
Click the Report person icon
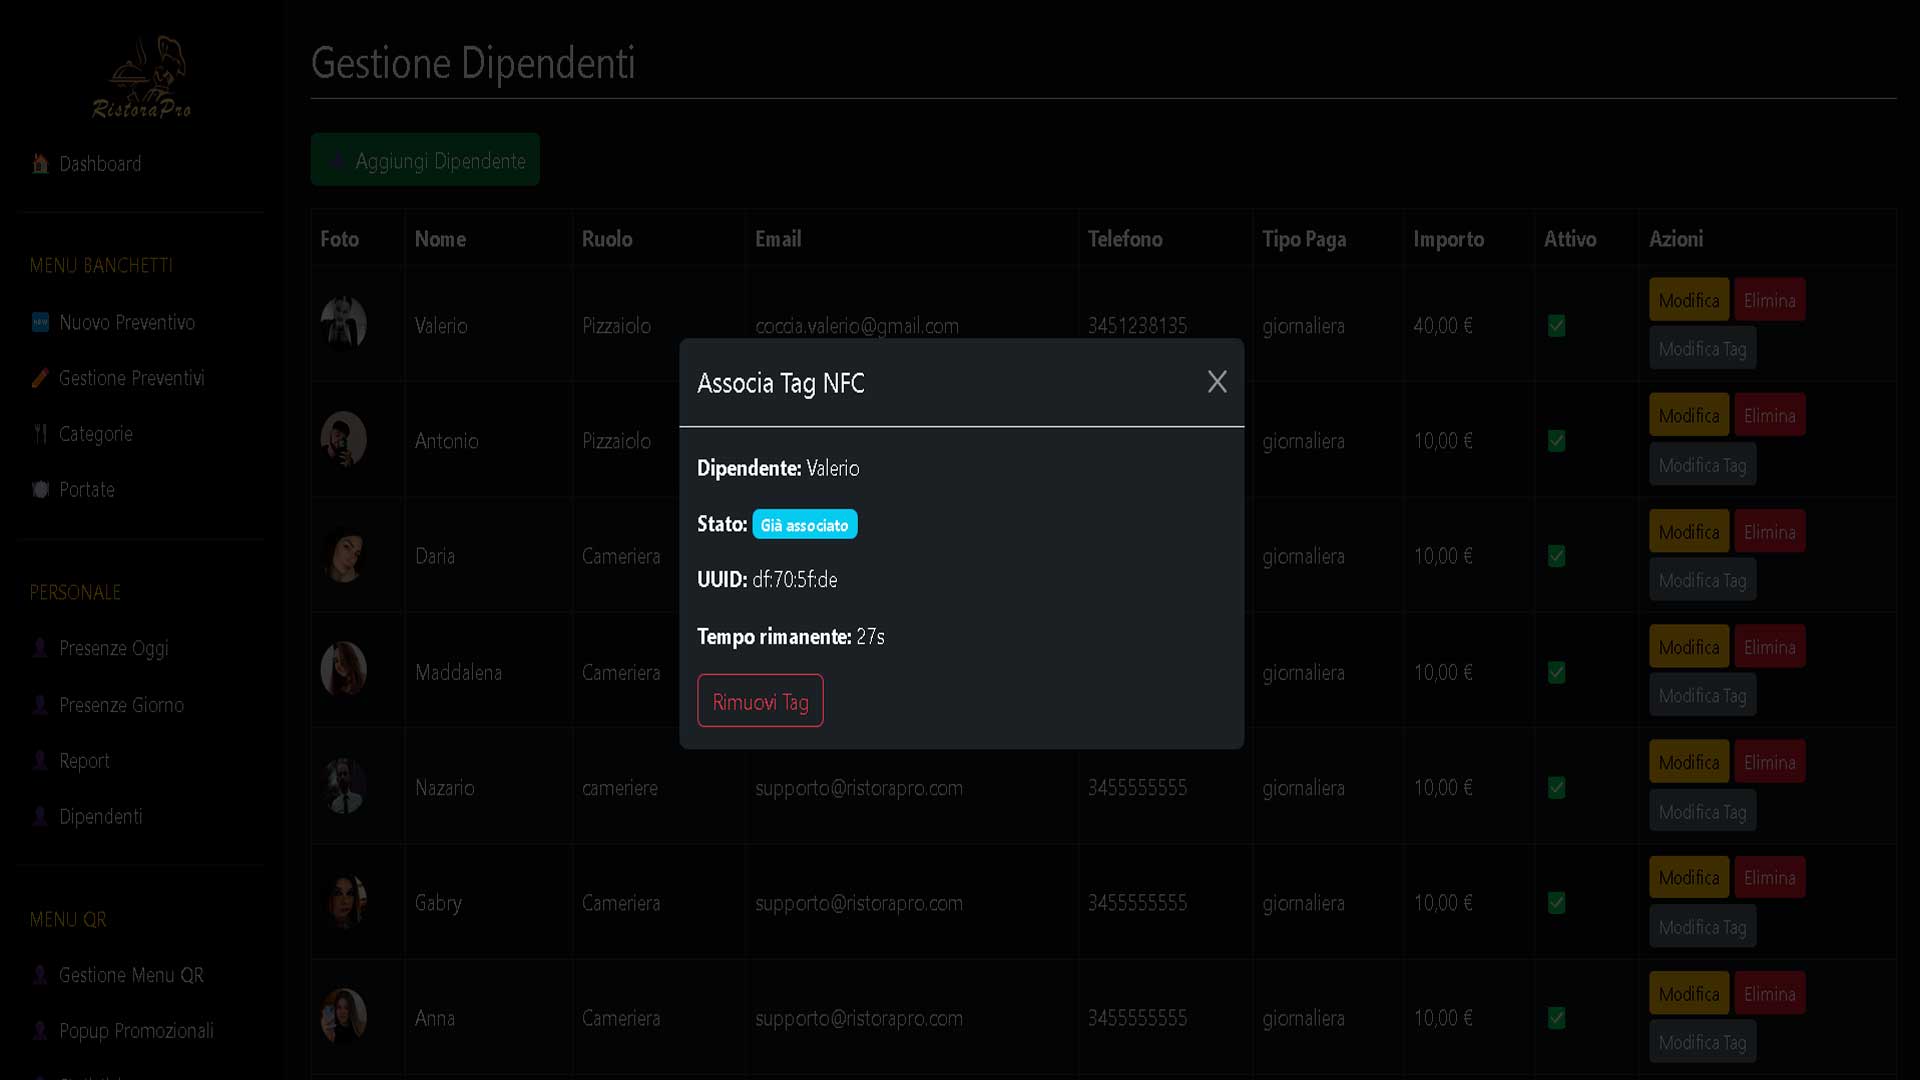click(x=40, y=762)
